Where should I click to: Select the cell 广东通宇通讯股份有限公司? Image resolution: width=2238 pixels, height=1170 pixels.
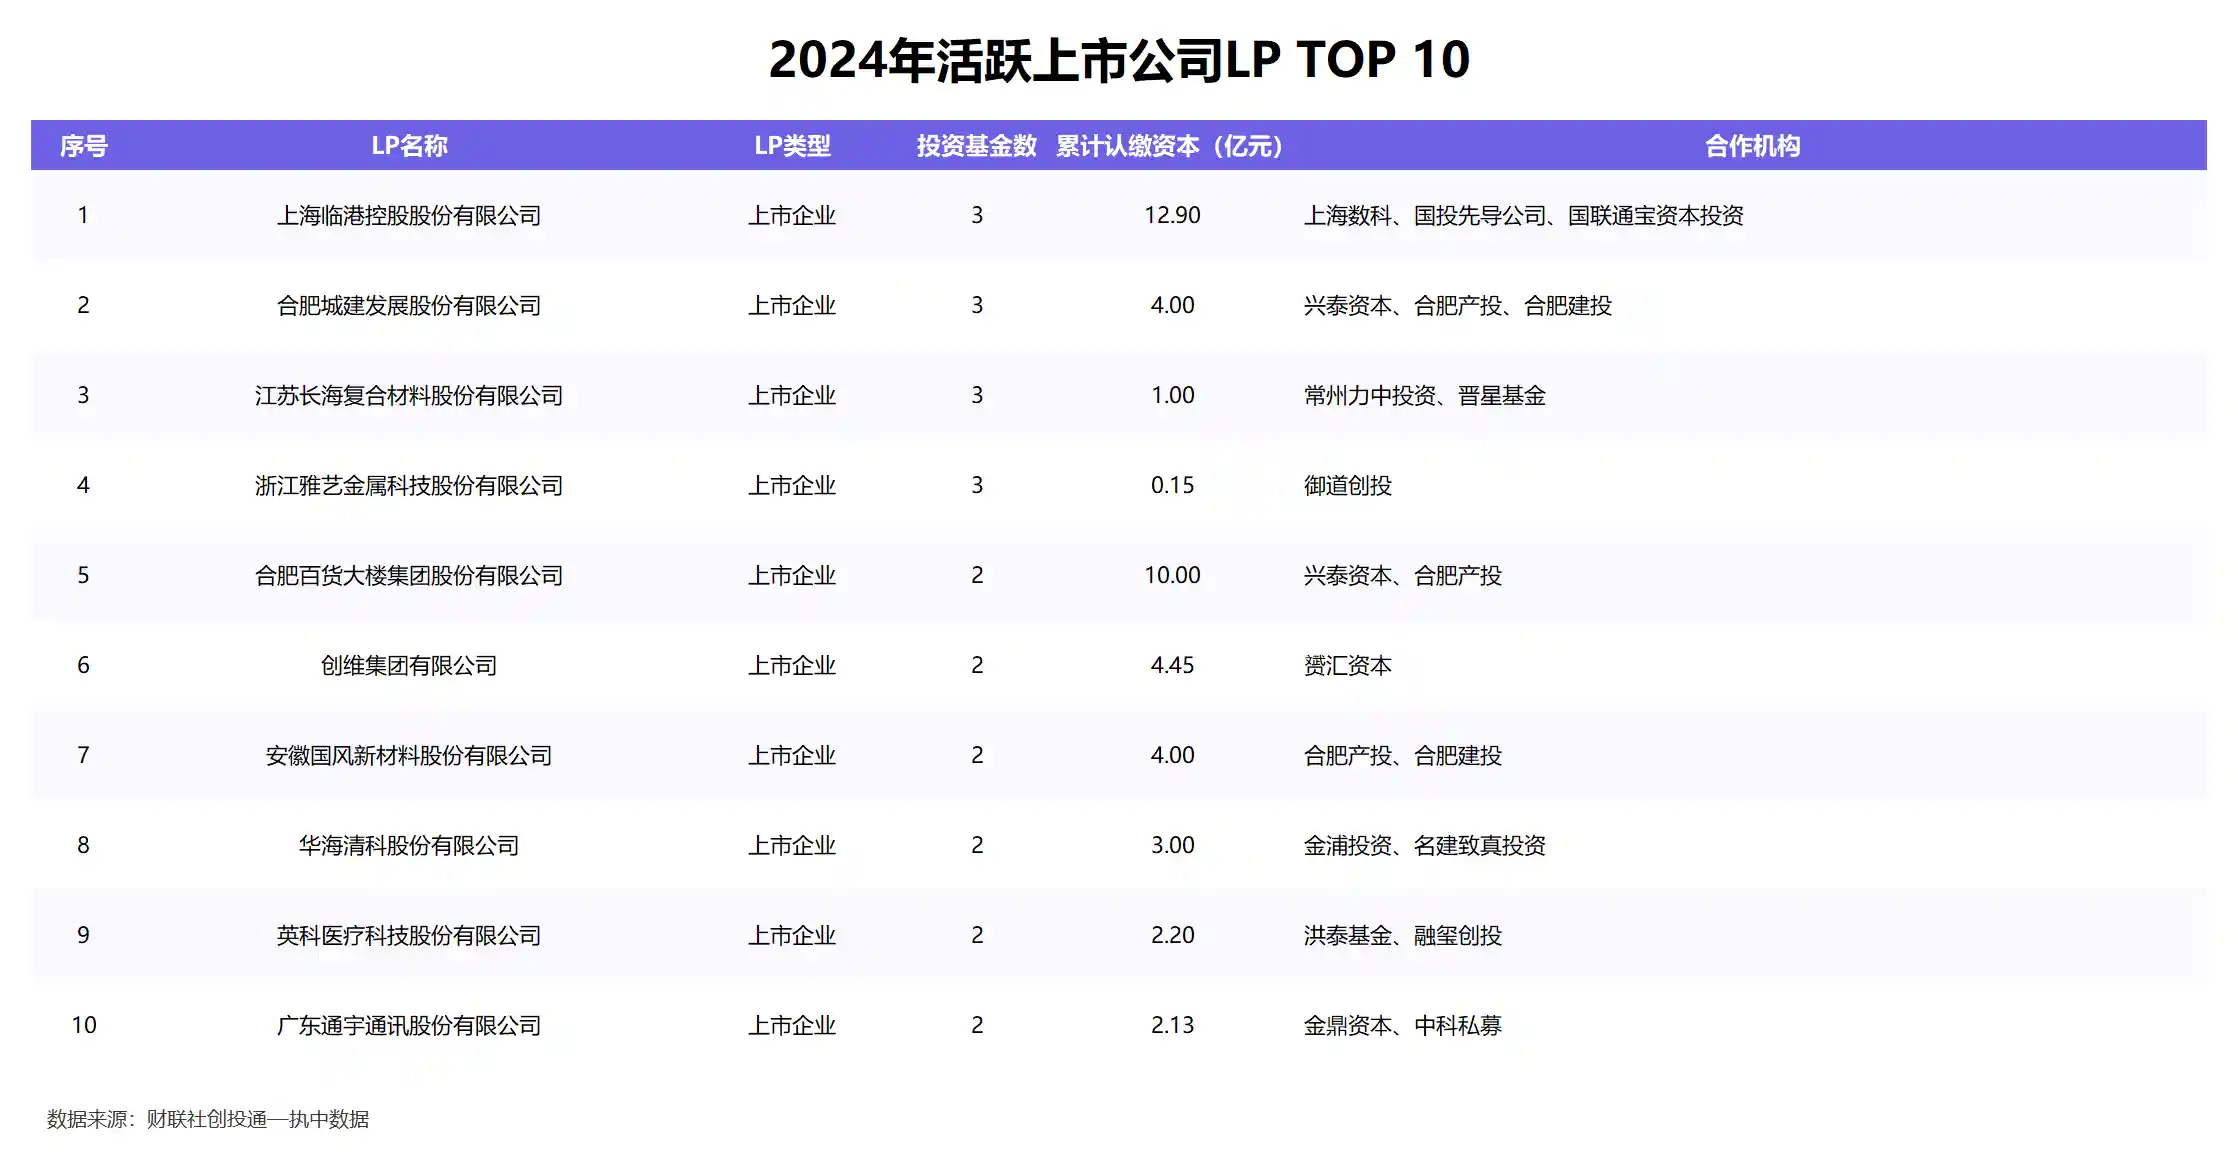coord(409,1025)
